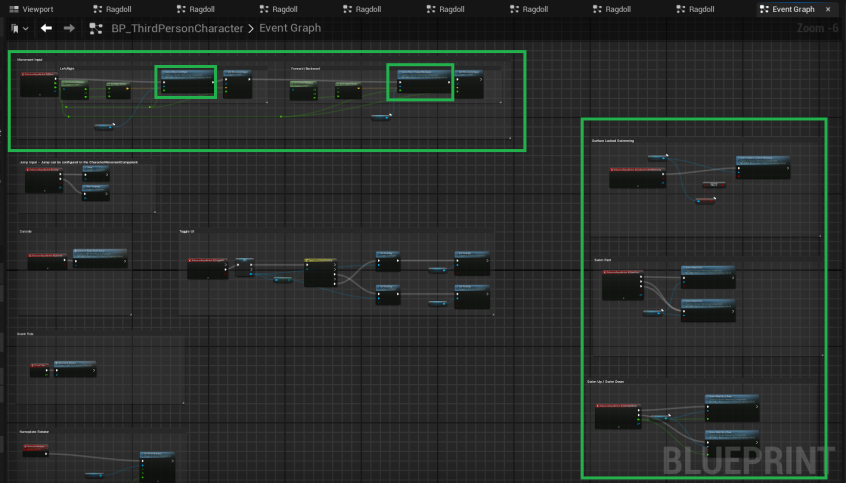The width and height of the screenshot is (846, 483).
Task: Select the Event Tick comment title
Action: (x=25, y=334)
